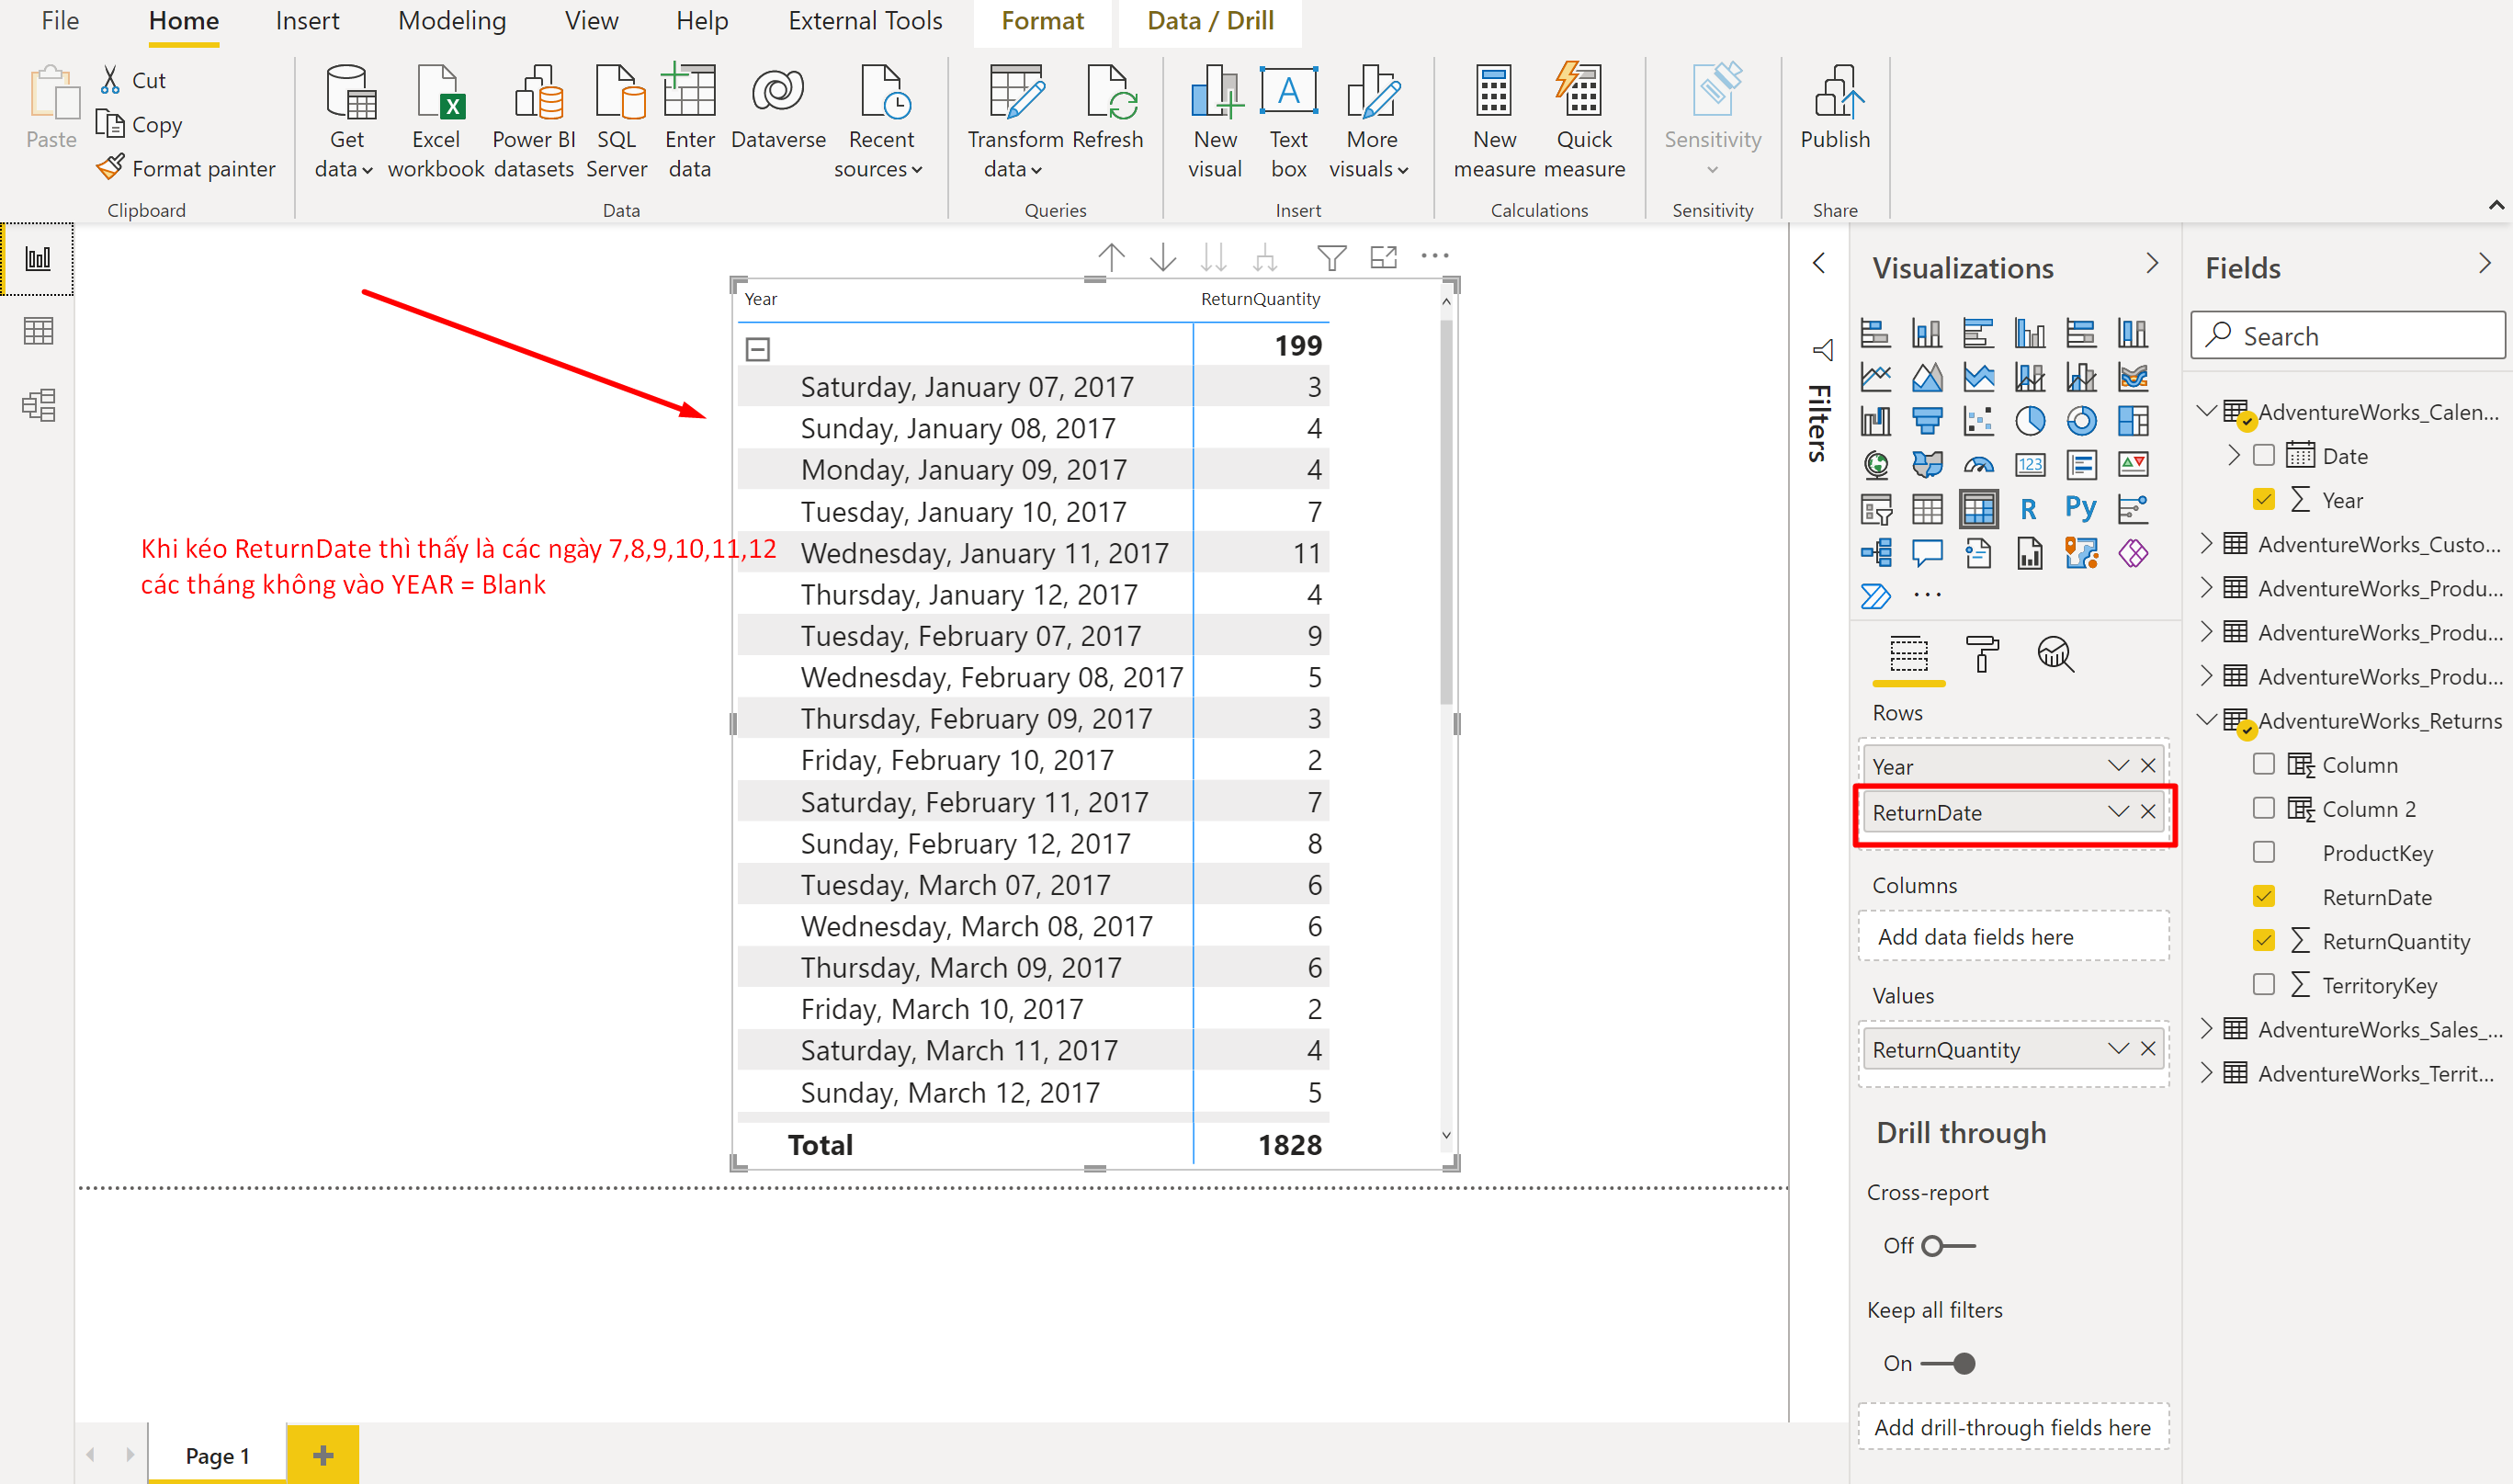The height and width of the screenshot is (1484, 2513).
Task: Expand the AdventureWorks_Custo... table
Action: tap(2207, 544)
